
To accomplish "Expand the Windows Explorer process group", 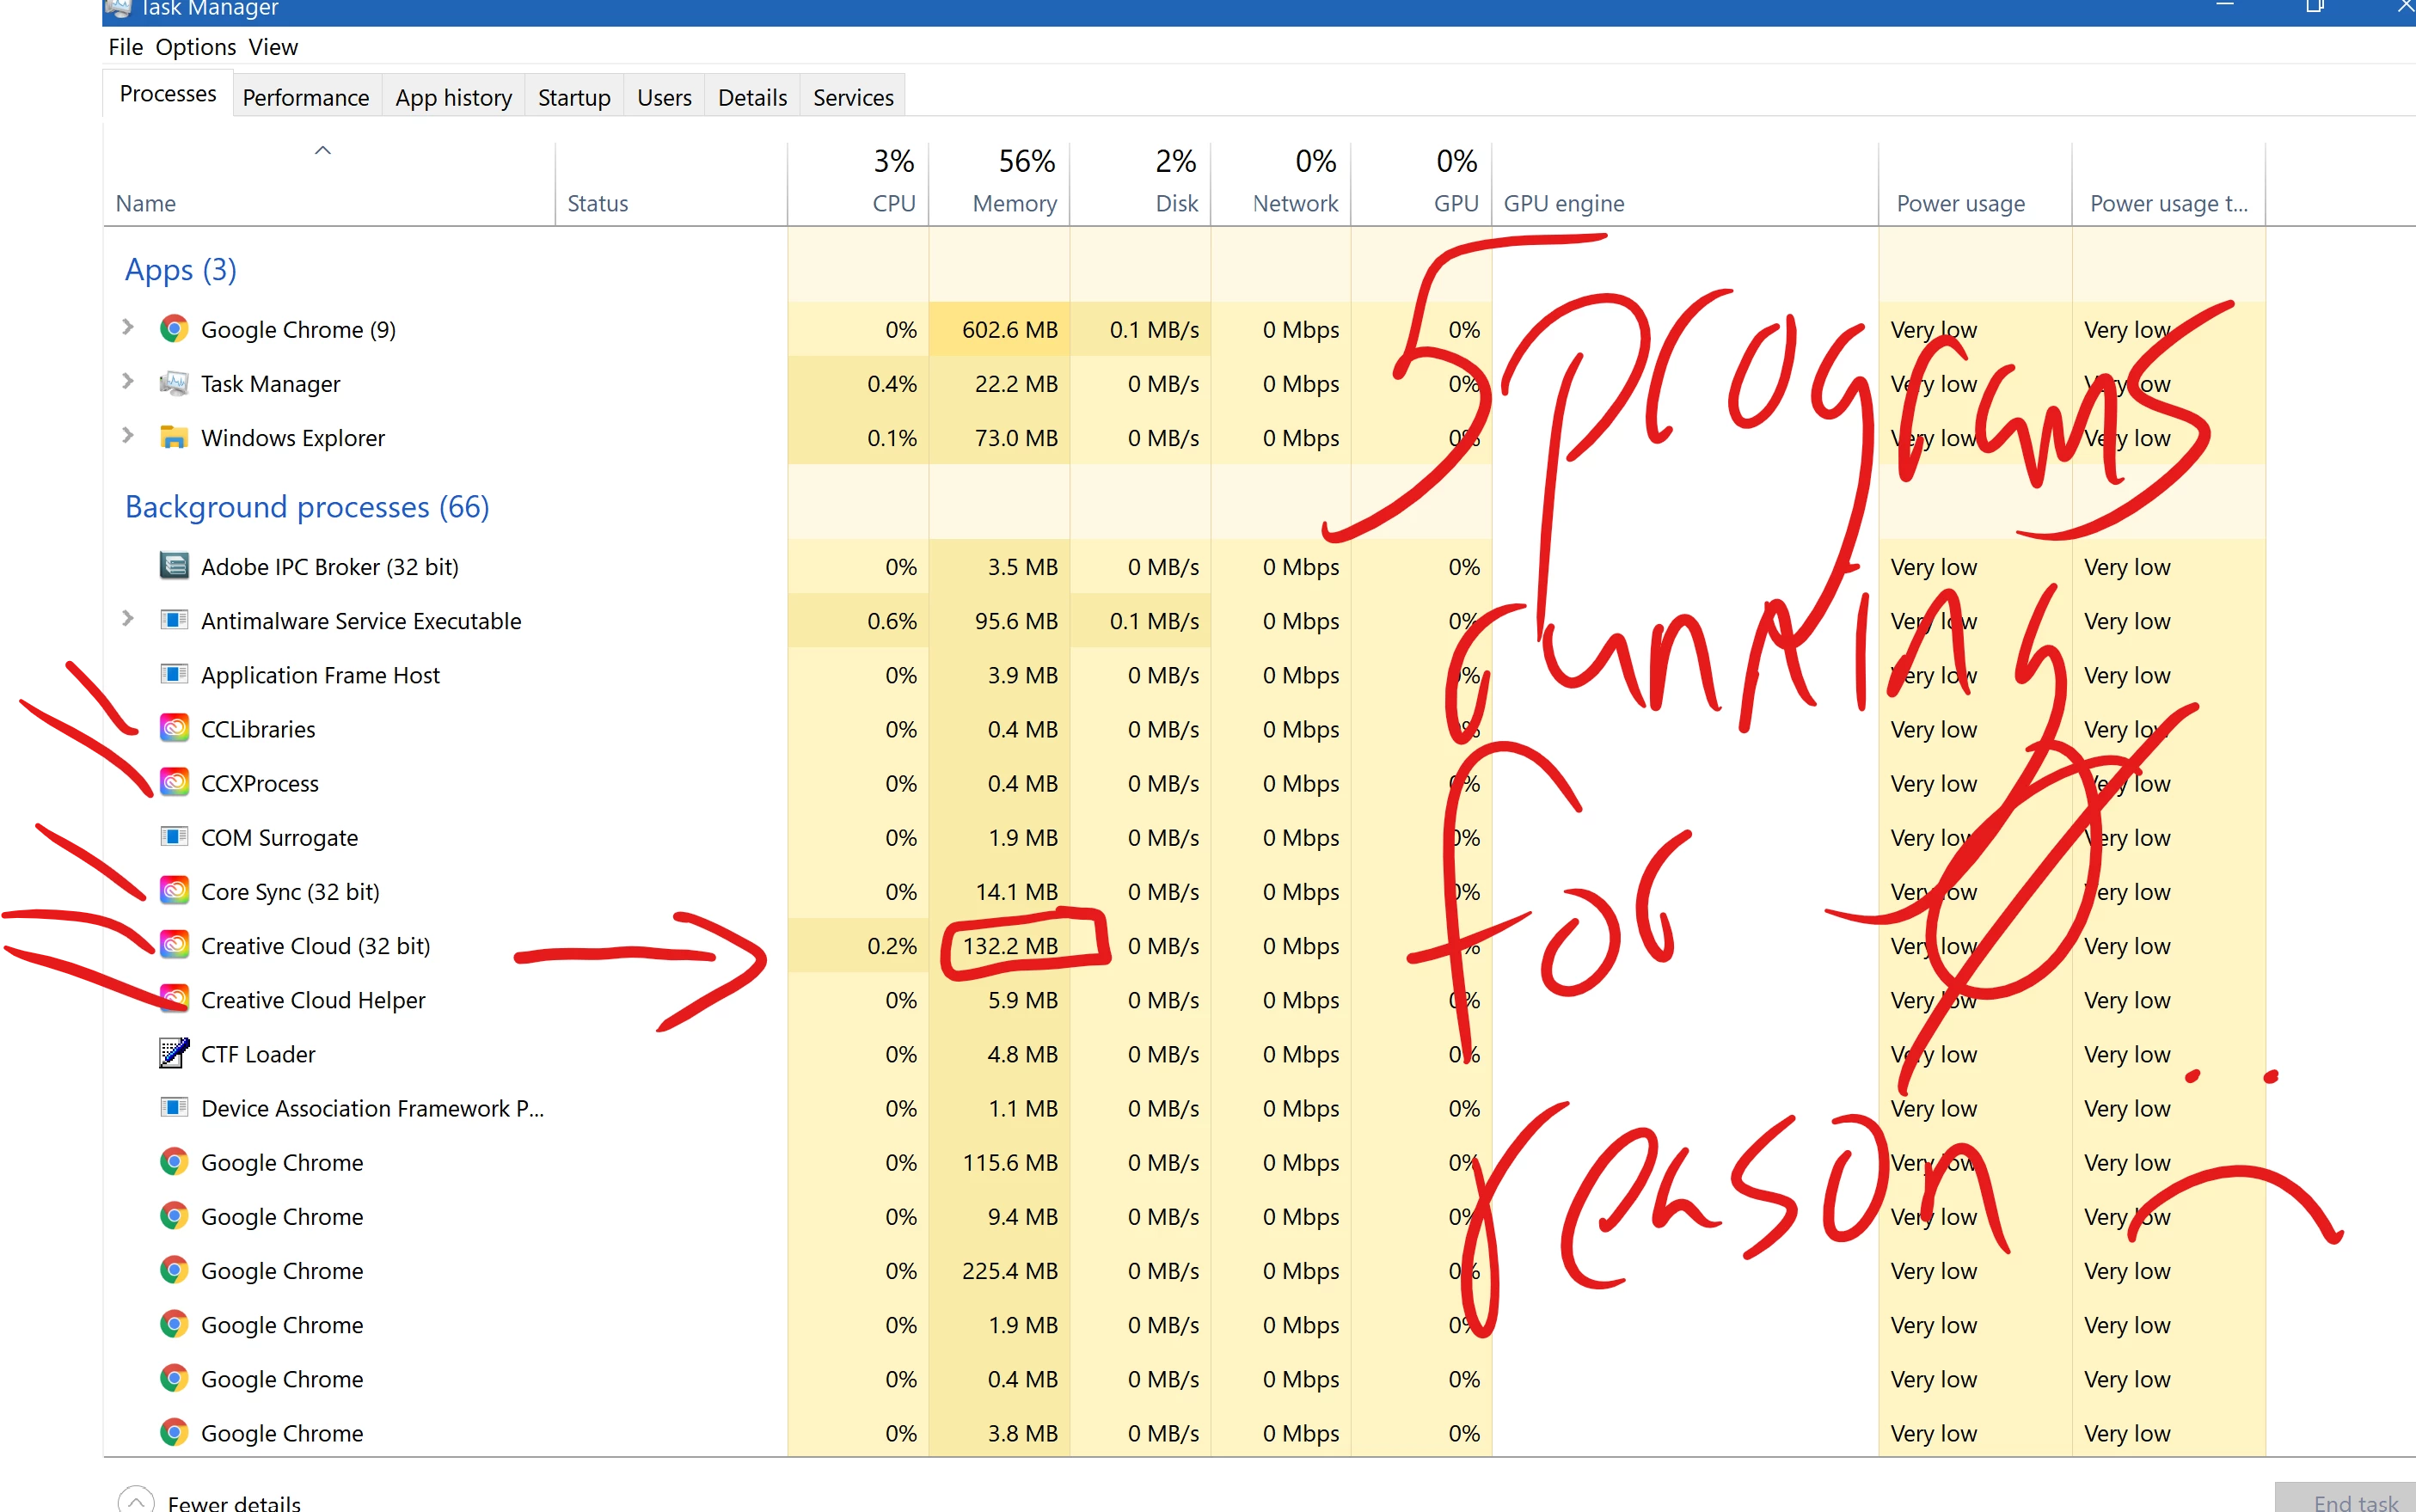I will click(128, 435).
